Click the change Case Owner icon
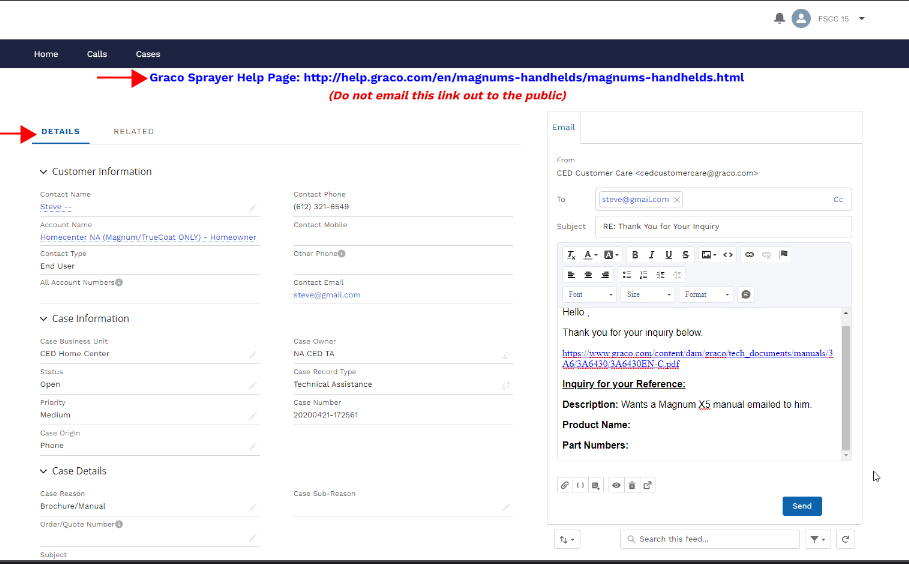909x564 pixels. click(x=506, y=354)
